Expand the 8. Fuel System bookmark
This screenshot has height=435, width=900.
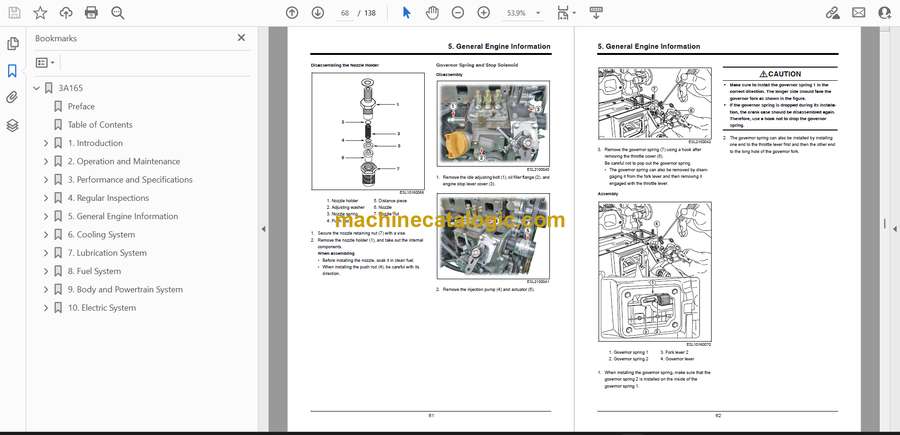[x=46, y=271]
